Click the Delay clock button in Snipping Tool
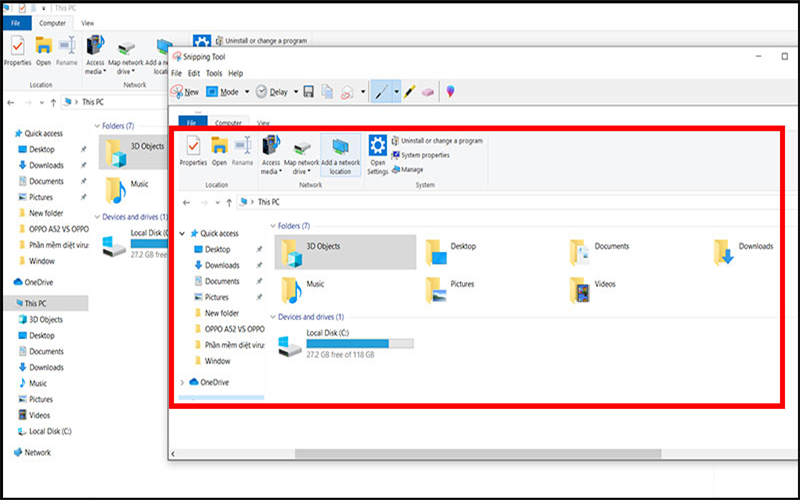Viewport: 800px width, 500px height. click(271, 92)
